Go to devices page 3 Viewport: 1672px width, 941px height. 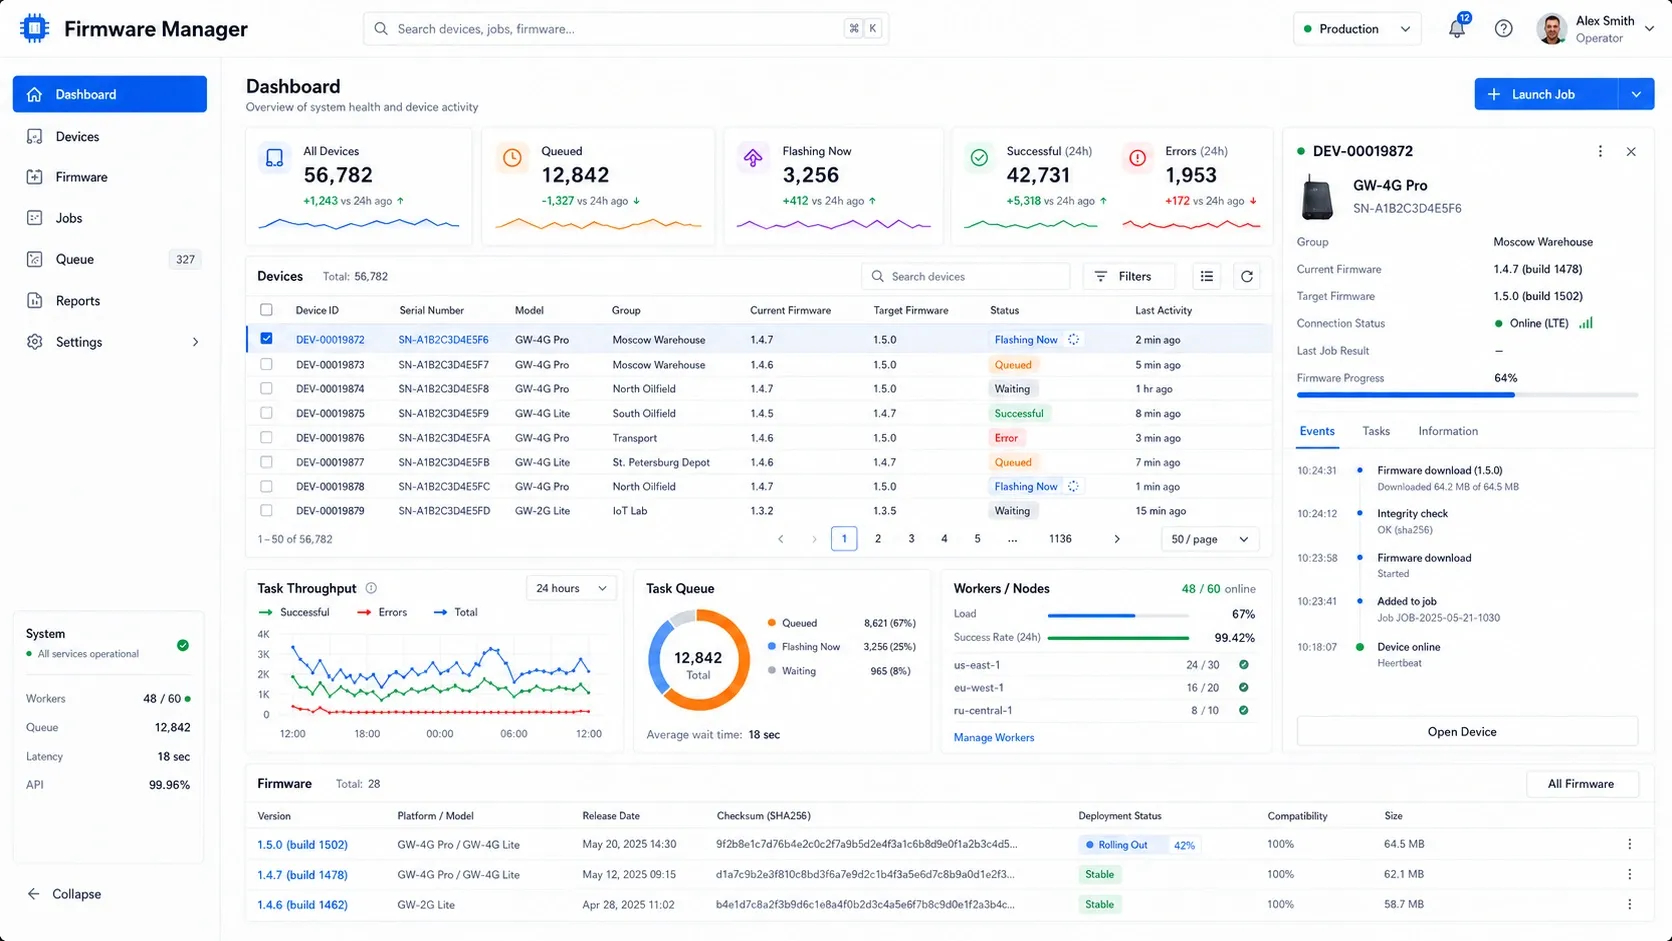click(x=911, y=539)
